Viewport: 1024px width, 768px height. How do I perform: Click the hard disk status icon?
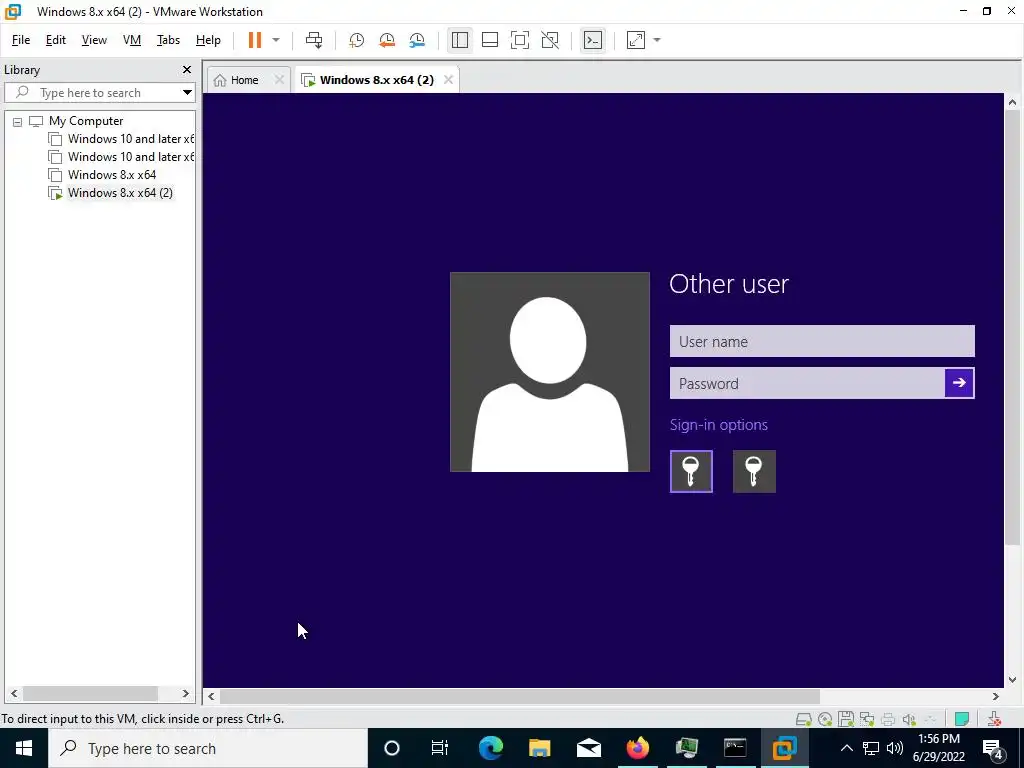click(x=804, y=719)
